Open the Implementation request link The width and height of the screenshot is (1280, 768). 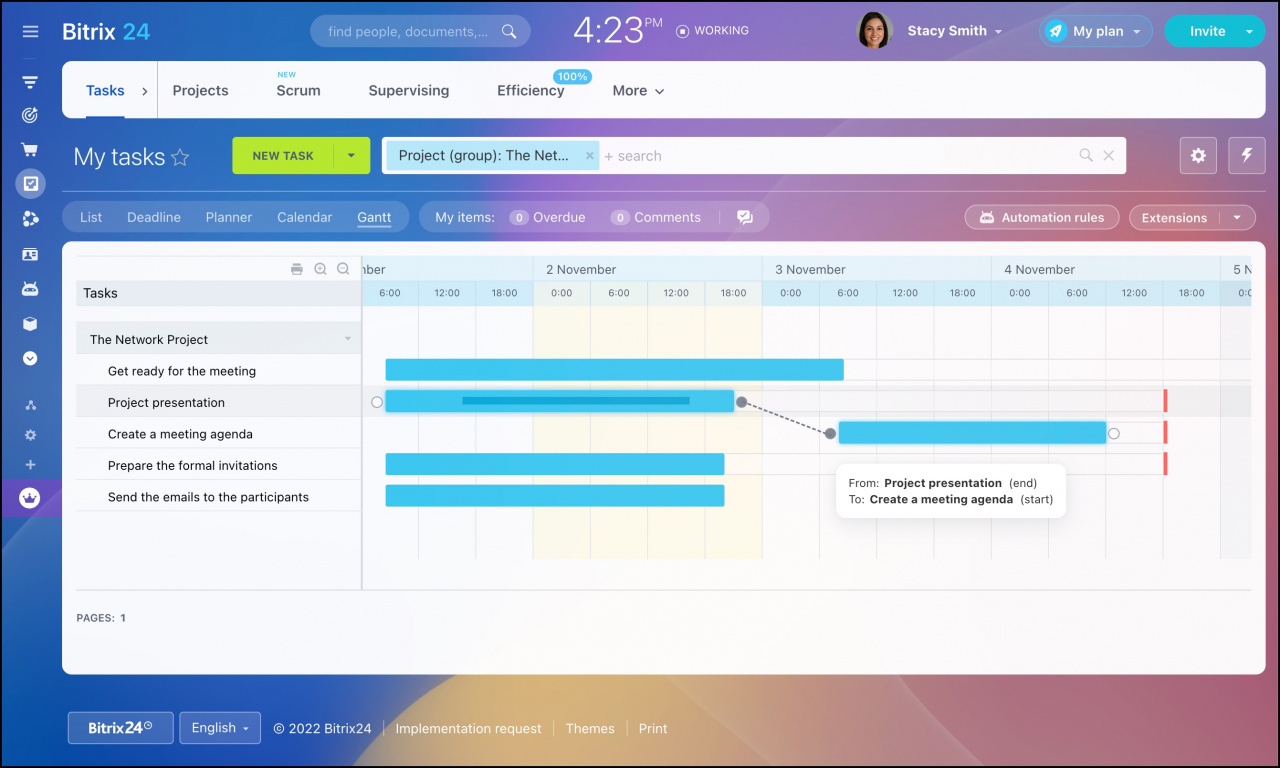468,729
